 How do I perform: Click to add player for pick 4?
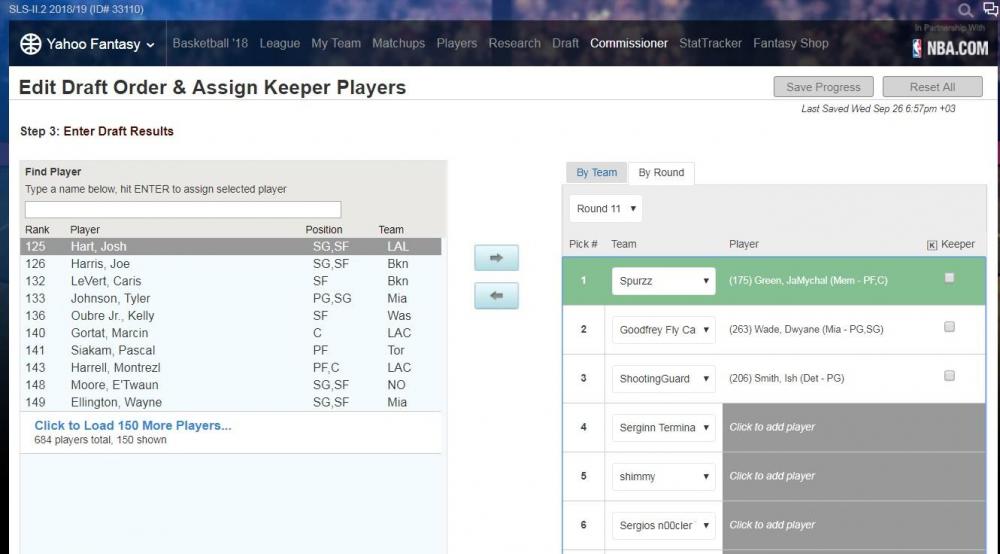(x=853, y=427)
